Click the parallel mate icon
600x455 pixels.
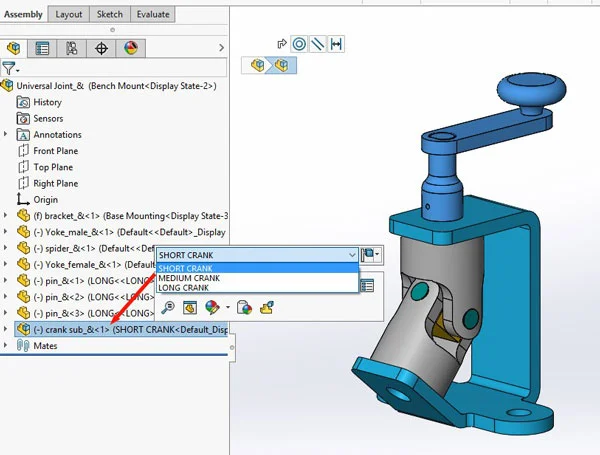pos(317,43)
